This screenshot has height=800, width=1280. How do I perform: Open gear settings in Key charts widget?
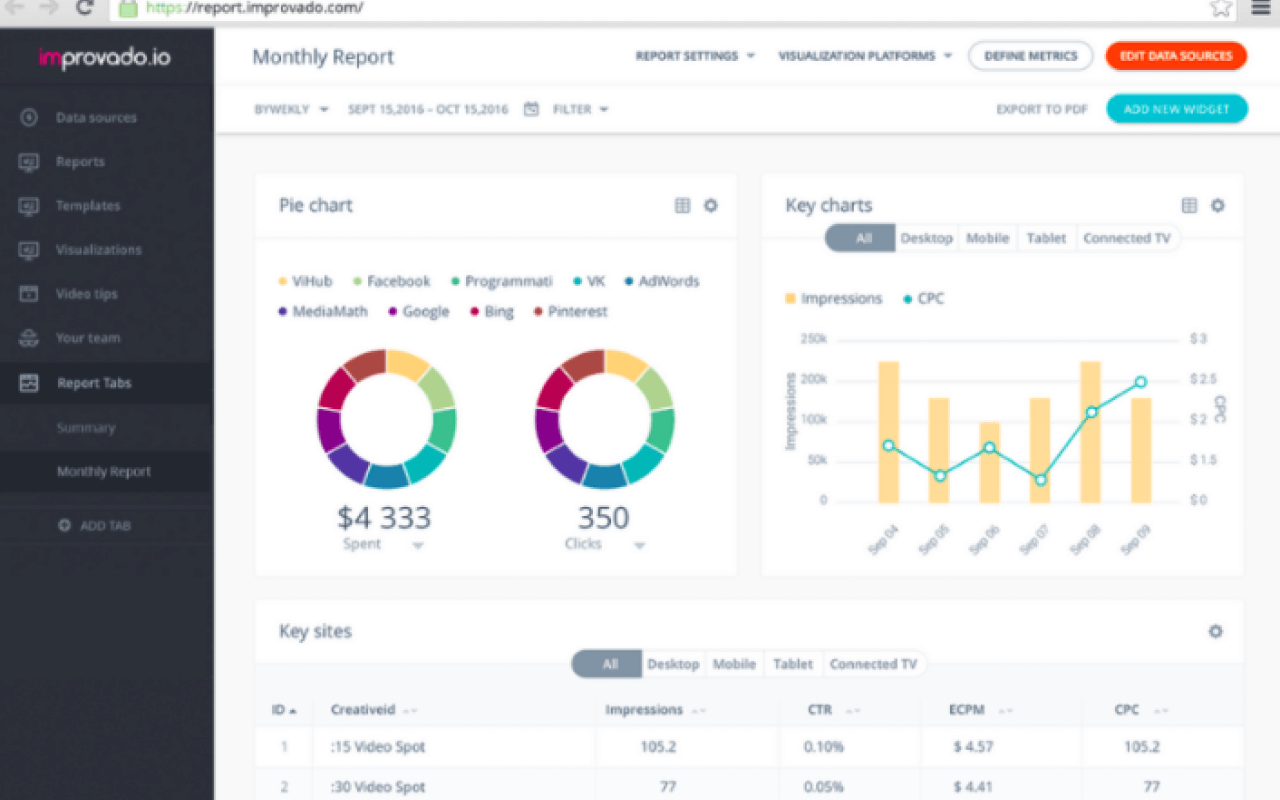point(1217,205)
